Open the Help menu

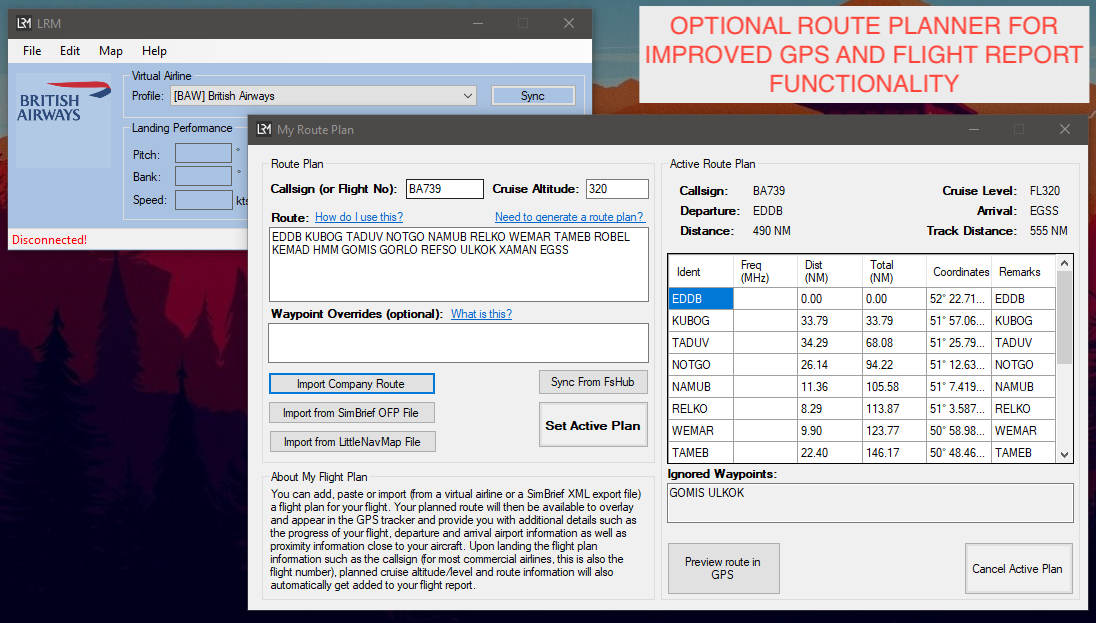(x=154, y=51)
